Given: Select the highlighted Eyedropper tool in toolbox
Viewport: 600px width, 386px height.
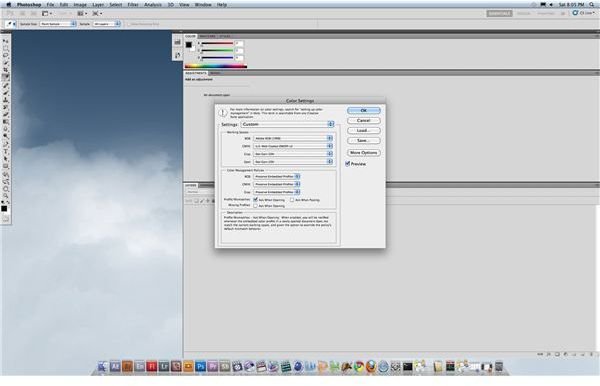Looking at the screenshot, I should (5, 77).
